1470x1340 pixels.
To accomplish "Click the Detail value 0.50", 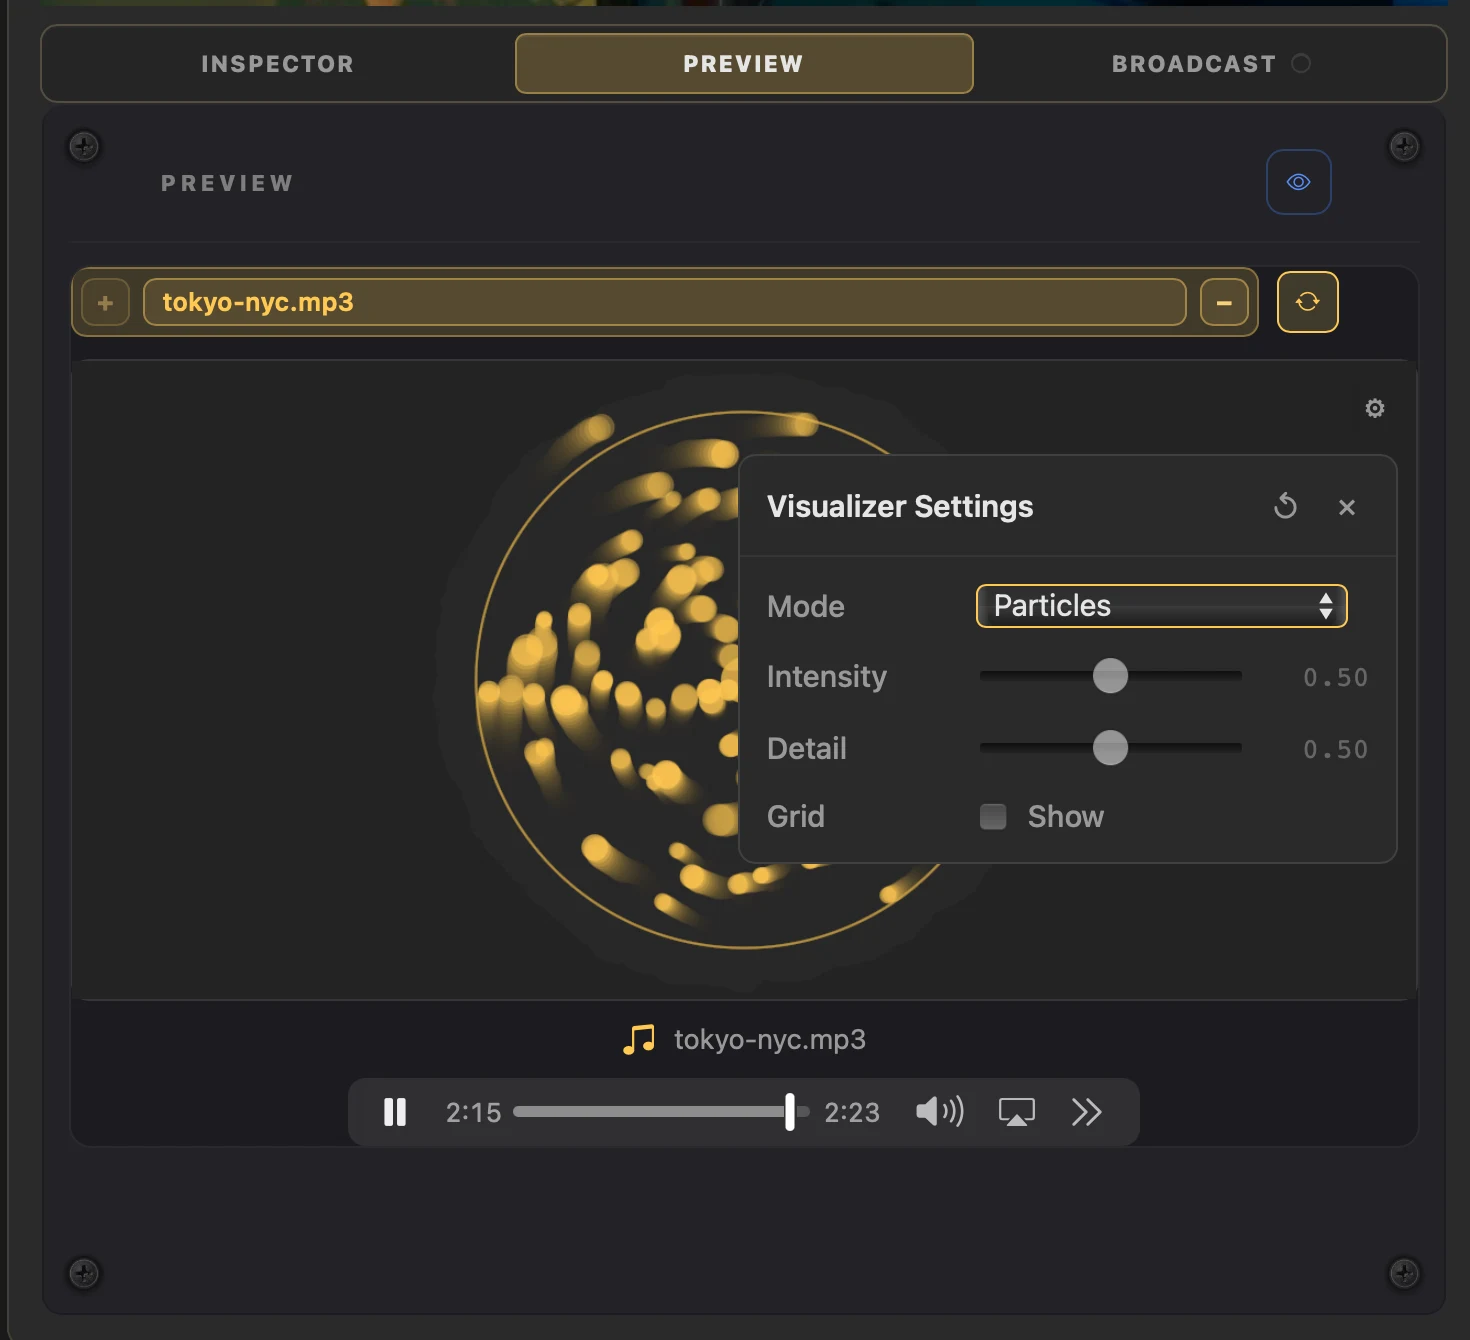I will point(1335,750).
